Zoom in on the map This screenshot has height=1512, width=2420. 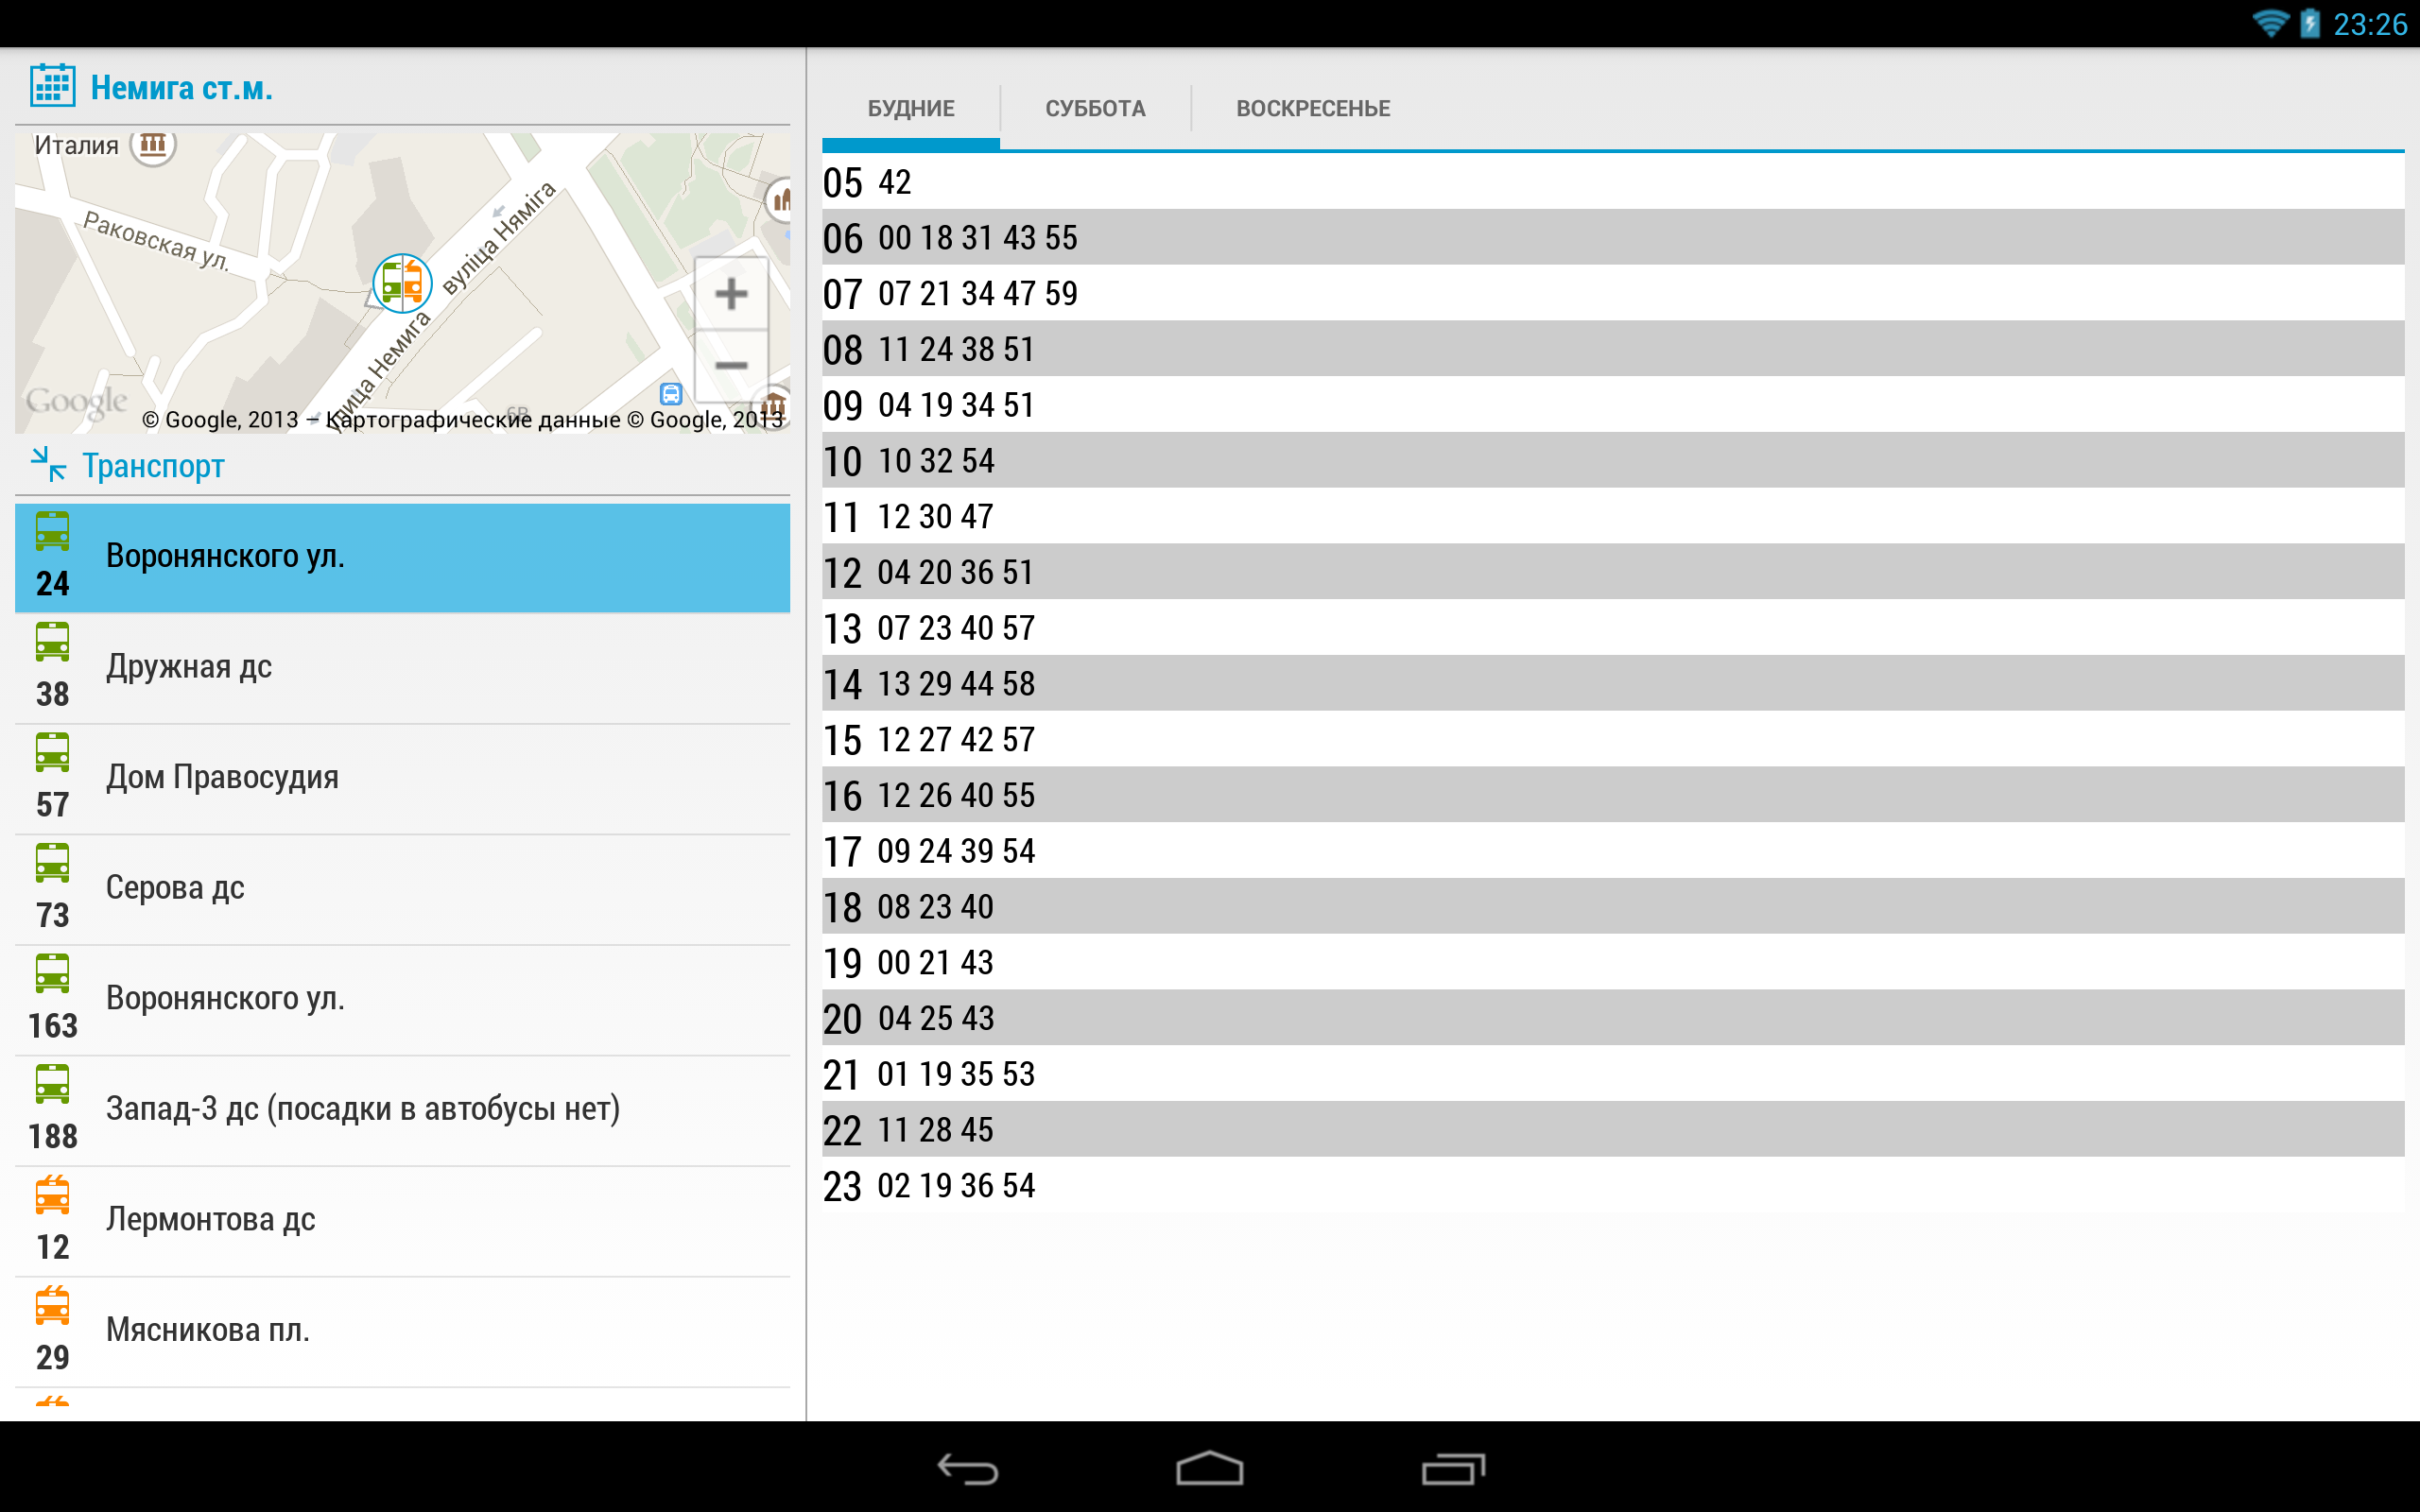(731, 294)
